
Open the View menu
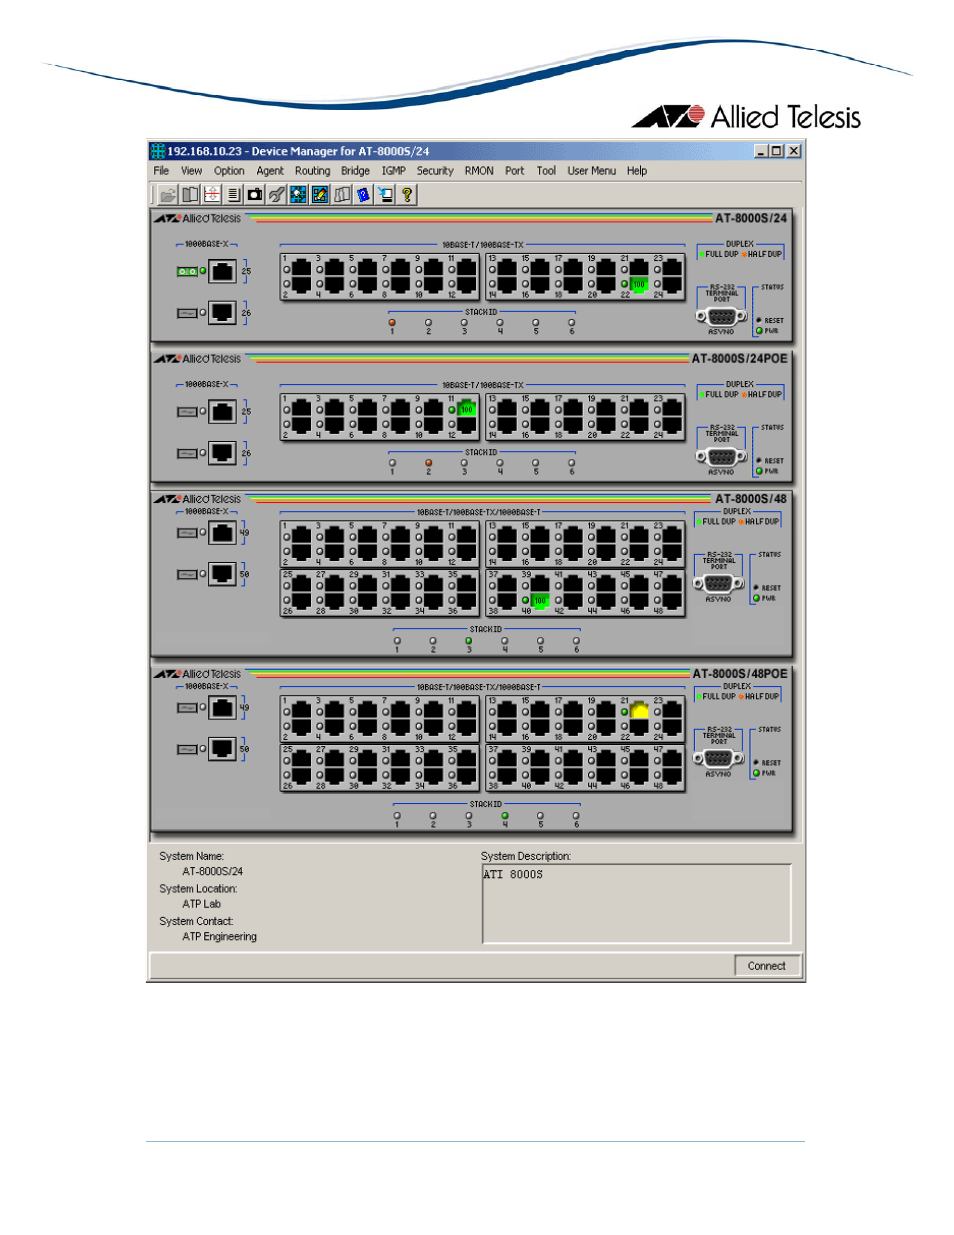[x=191, y=171]
